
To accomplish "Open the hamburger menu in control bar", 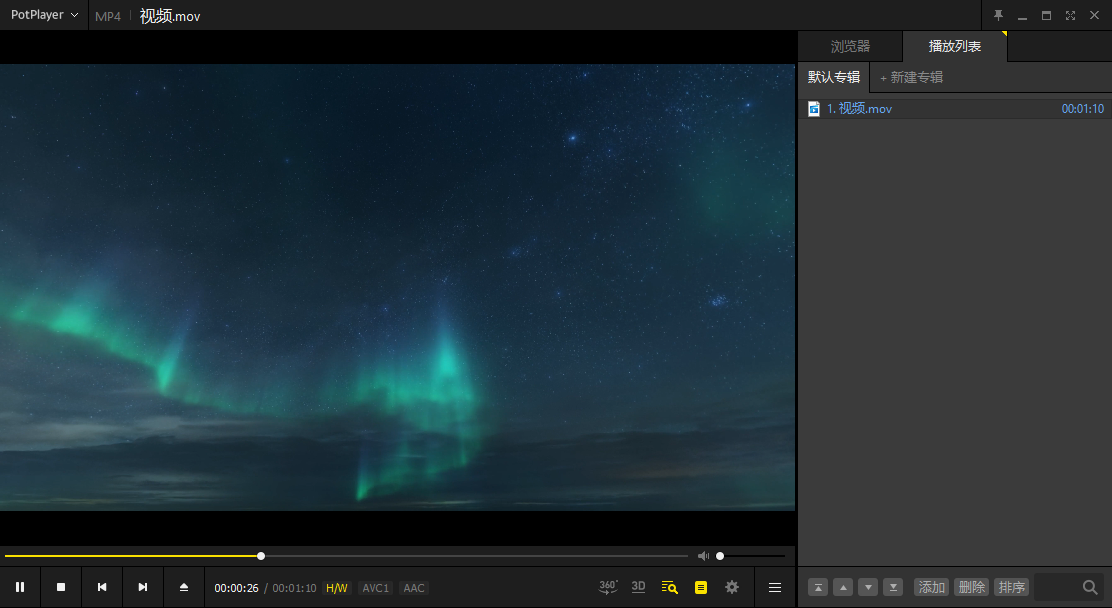I will pyautogui.click(x=775, y=587).
